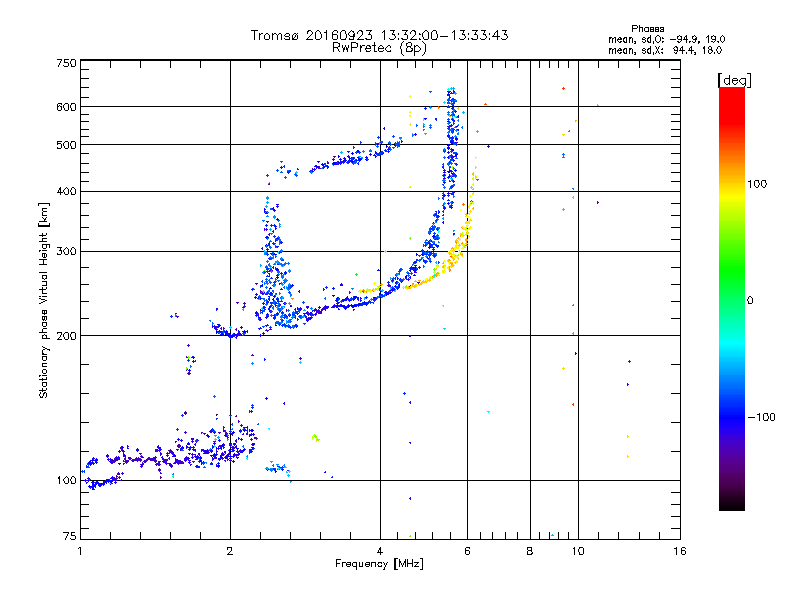800x600 pixels.
Task: Click the rainbow phase colorbar
Action: [732, 299]
